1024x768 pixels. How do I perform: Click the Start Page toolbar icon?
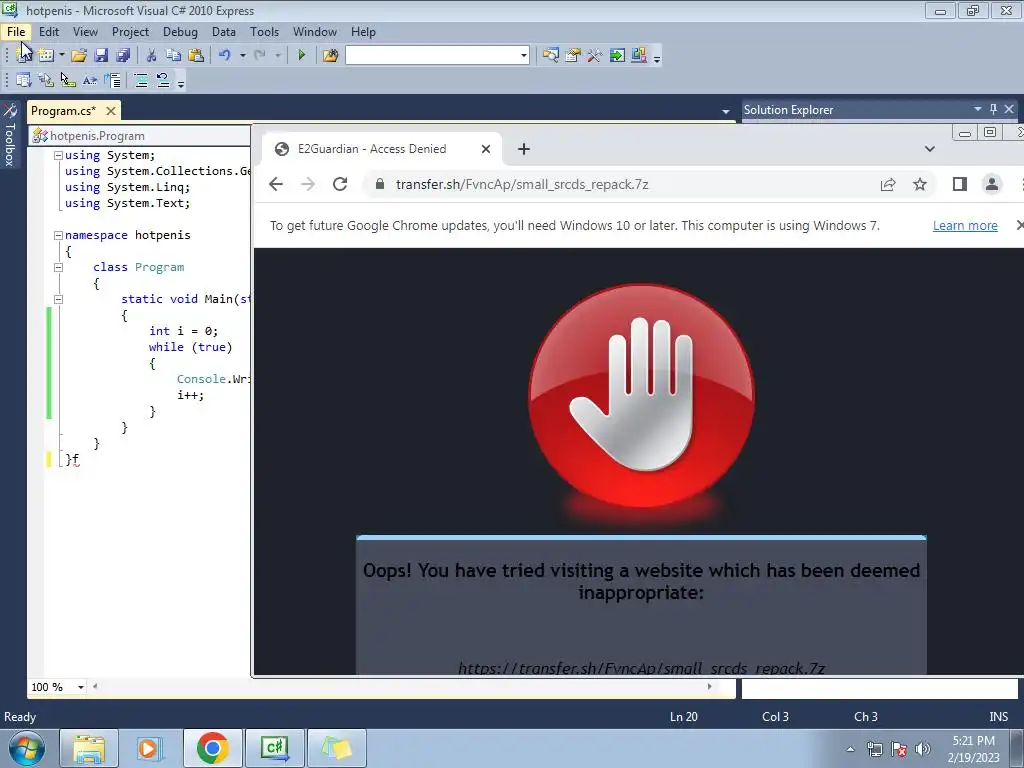616,56
